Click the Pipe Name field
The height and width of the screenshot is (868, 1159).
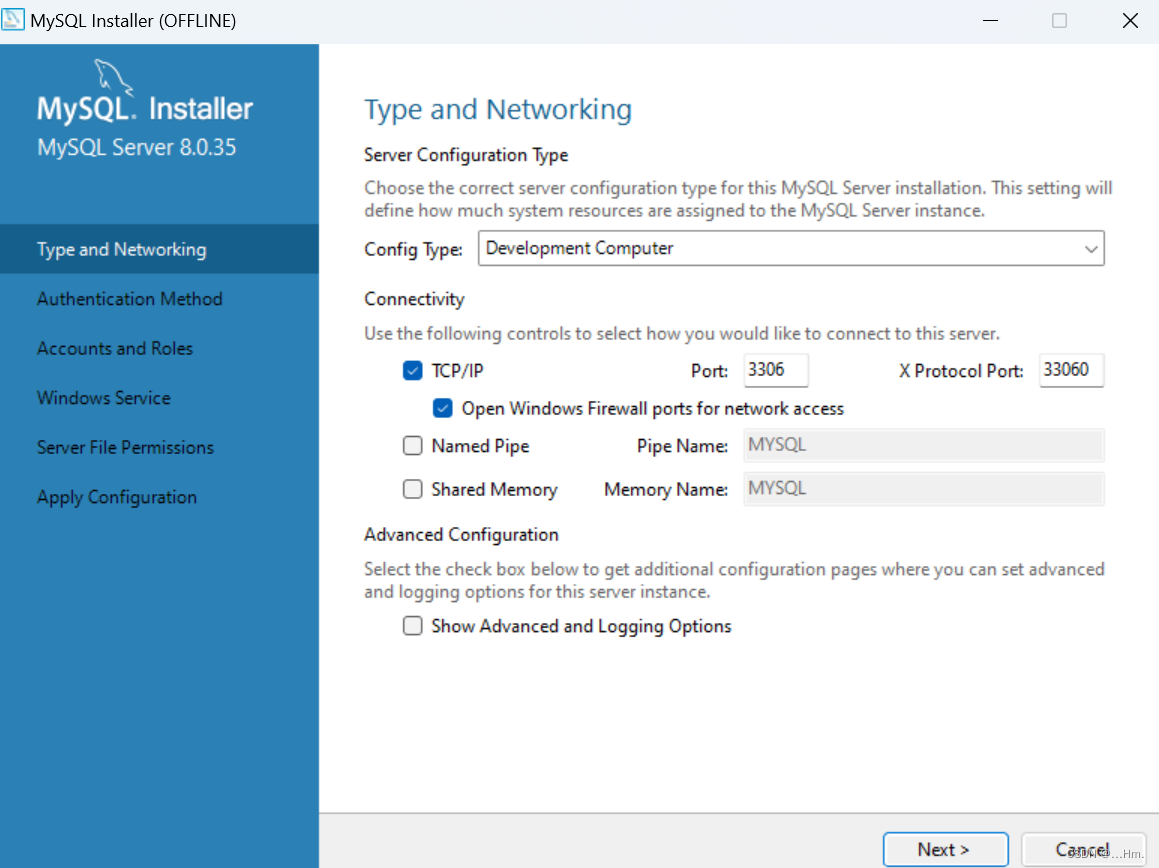point(922,444)
